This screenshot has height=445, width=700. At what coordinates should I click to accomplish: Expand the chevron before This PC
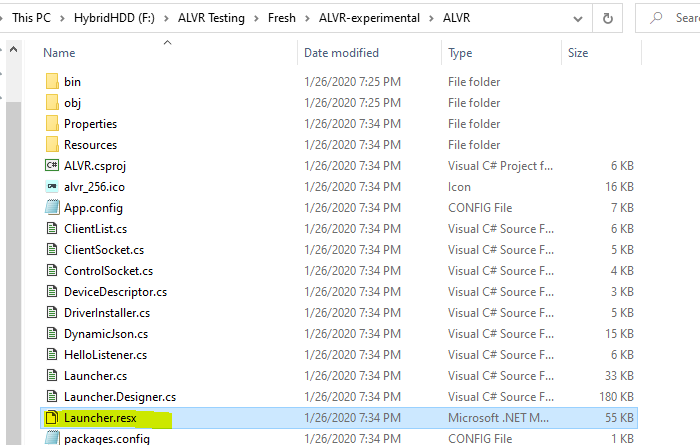[x=1, y=18]
